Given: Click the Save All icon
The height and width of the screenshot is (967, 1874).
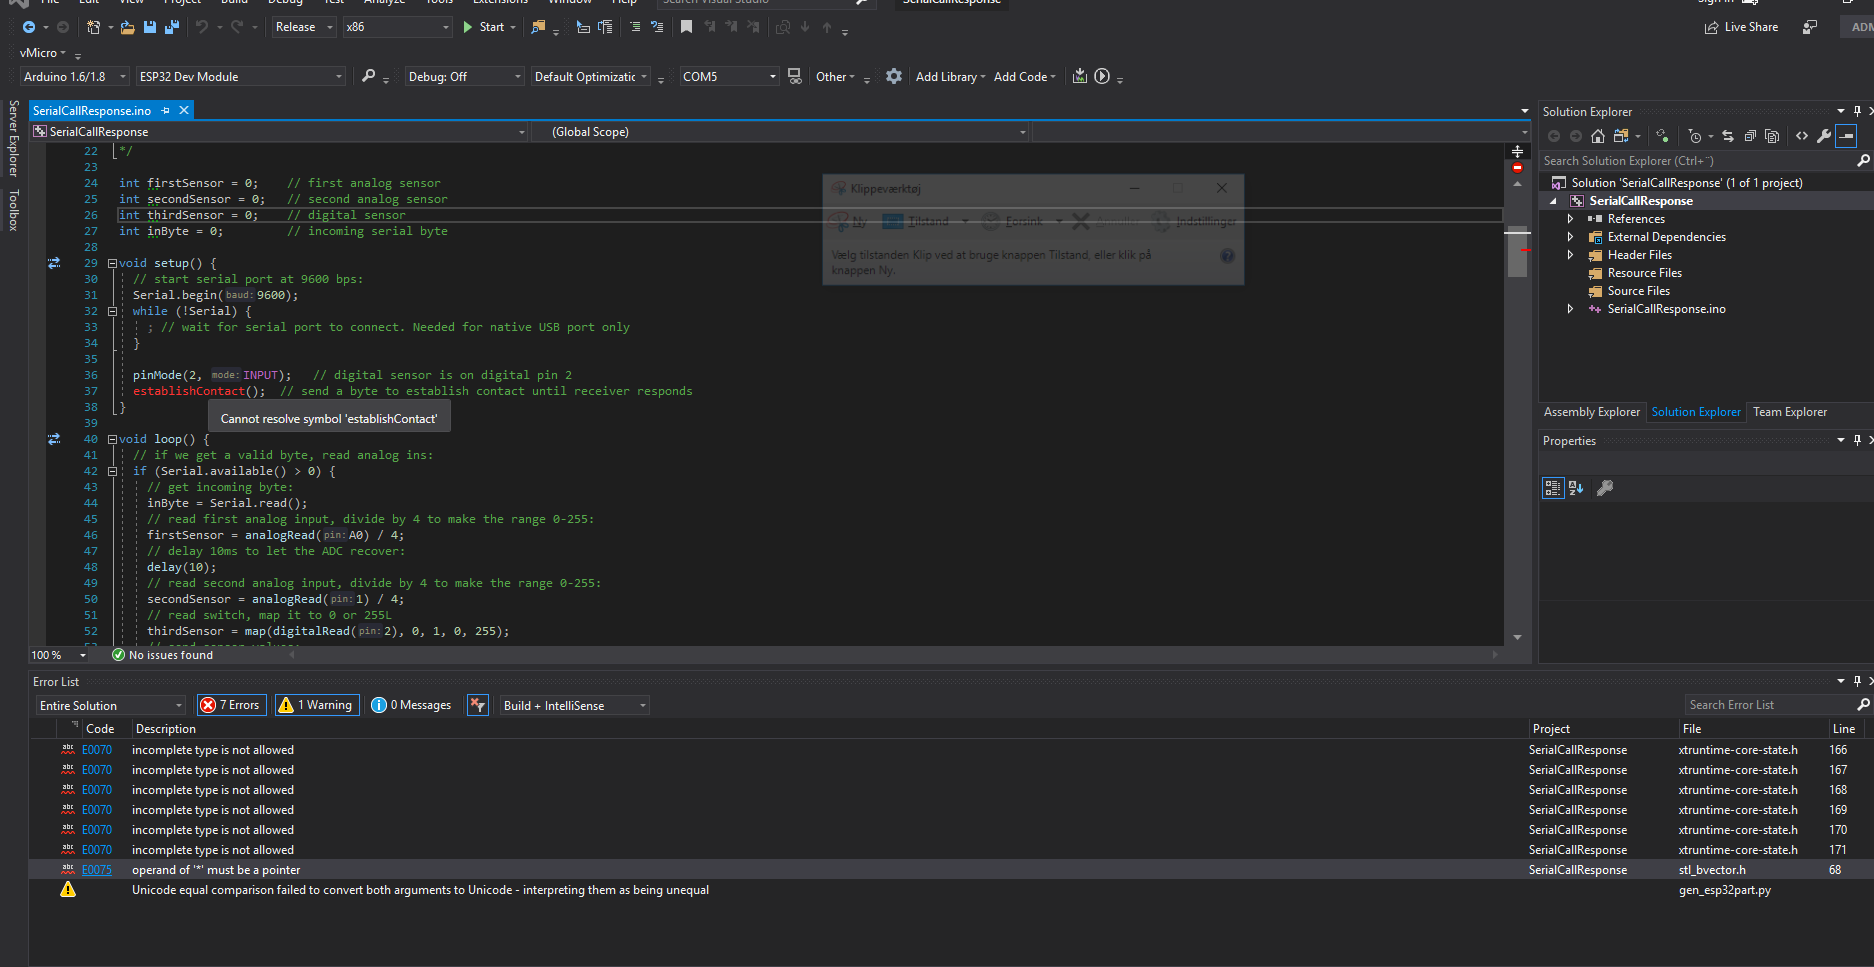Looking at the screenshot, I should click(171, 27).
